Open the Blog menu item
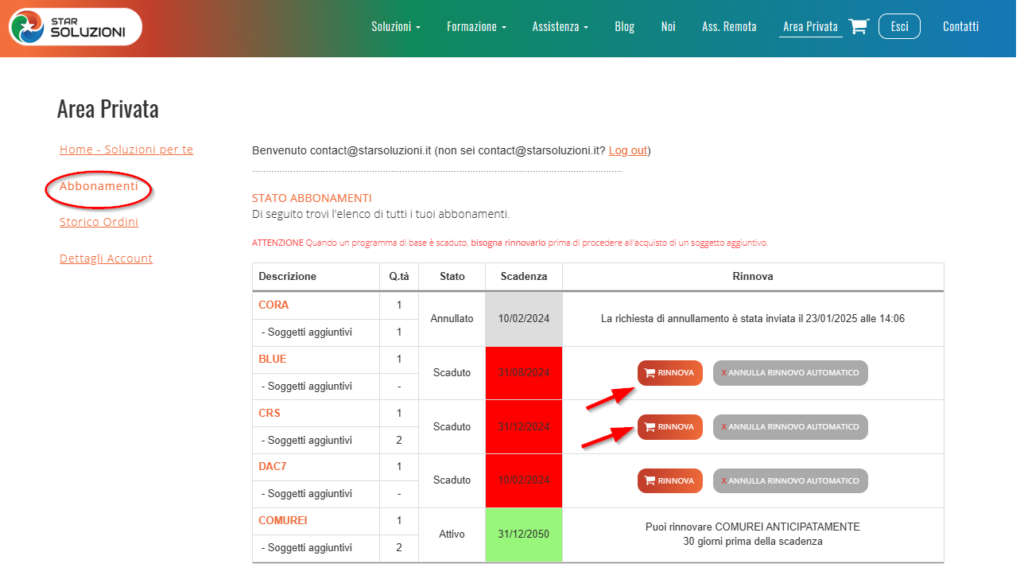1024x587 pixels. 624,27
